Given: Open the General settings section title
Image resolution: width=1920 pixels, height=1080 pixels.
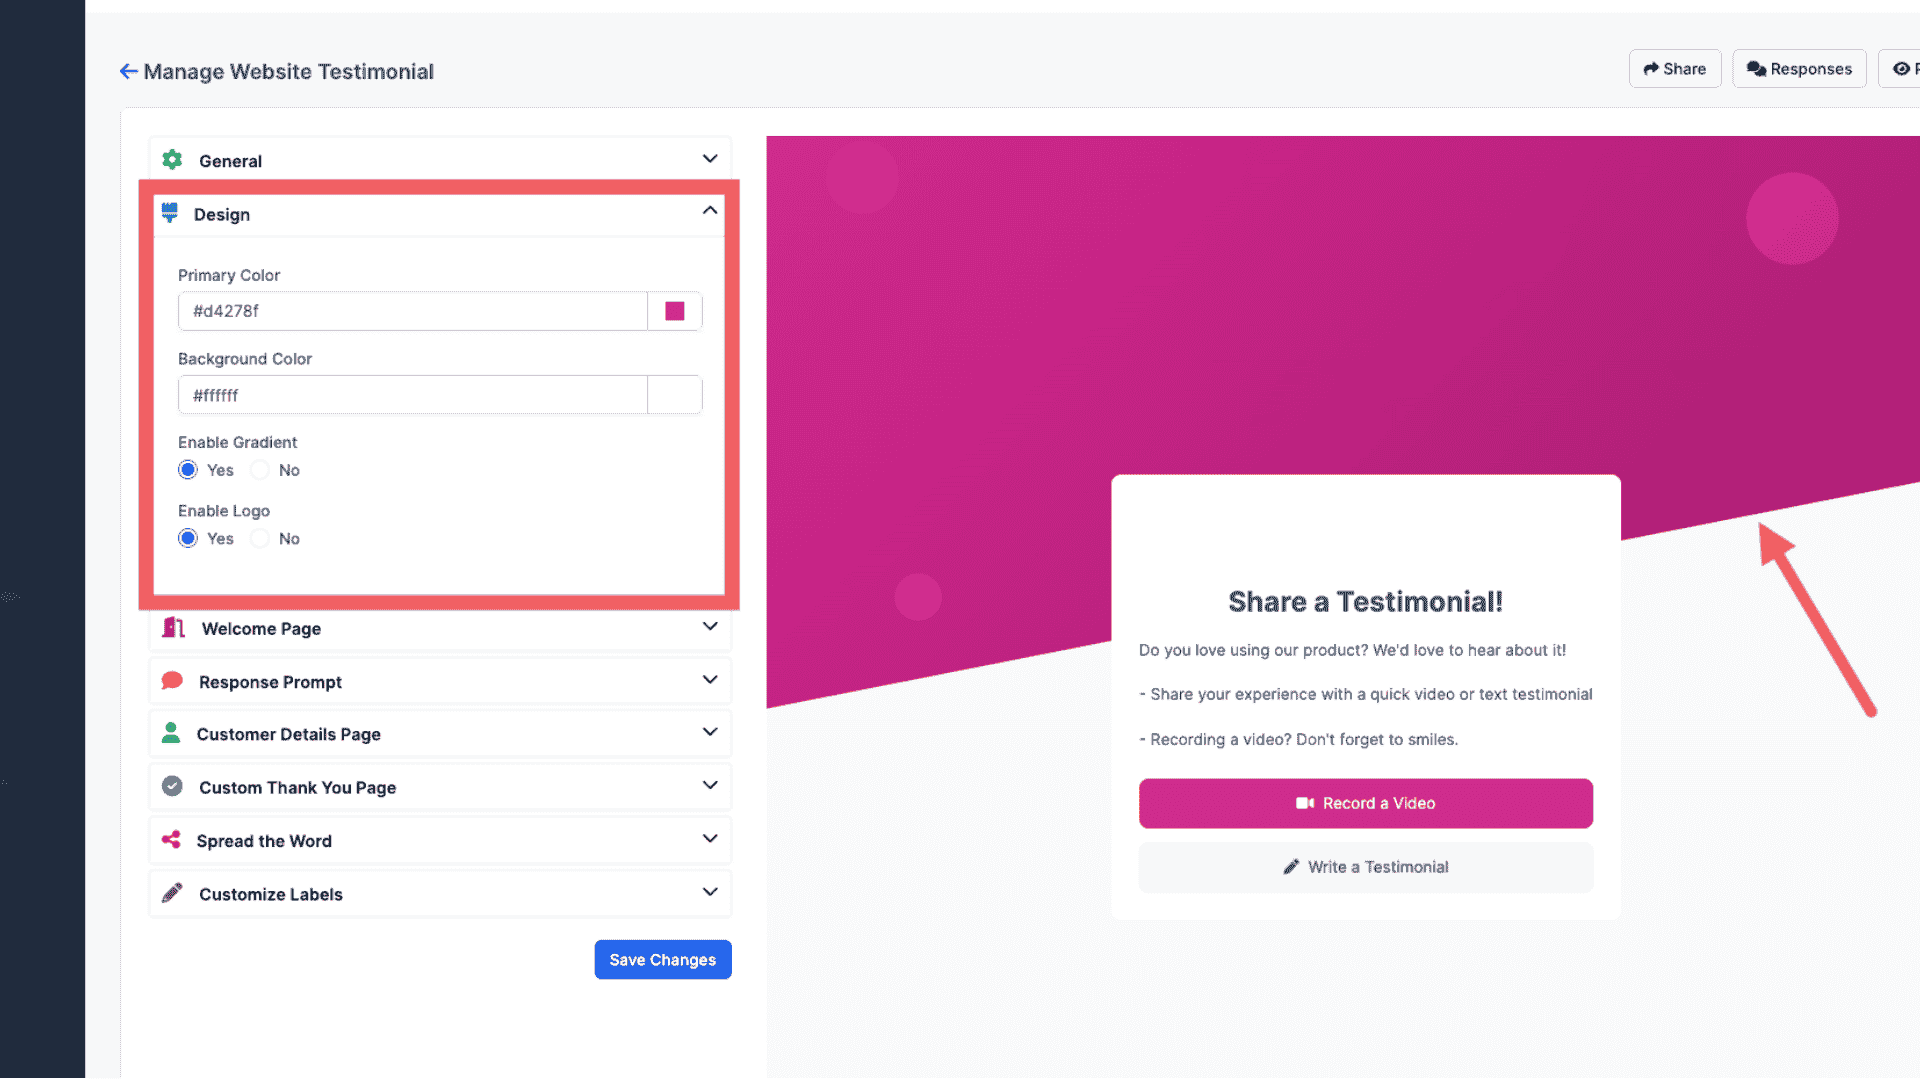Looking at the screenshot, I should tap(230, 161).
